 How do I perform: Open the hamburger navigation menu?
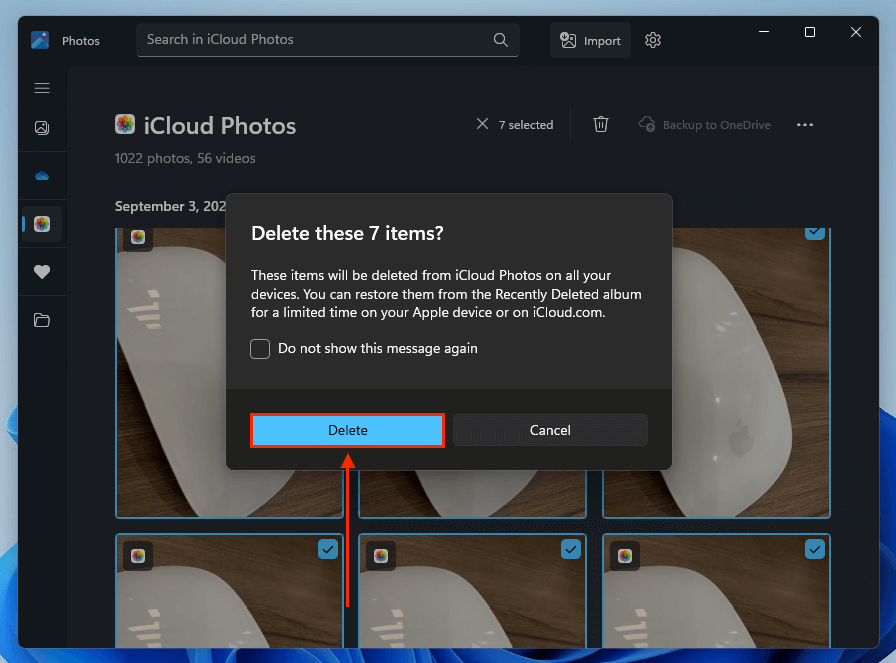pyautogui.click(x=42, y=88)
